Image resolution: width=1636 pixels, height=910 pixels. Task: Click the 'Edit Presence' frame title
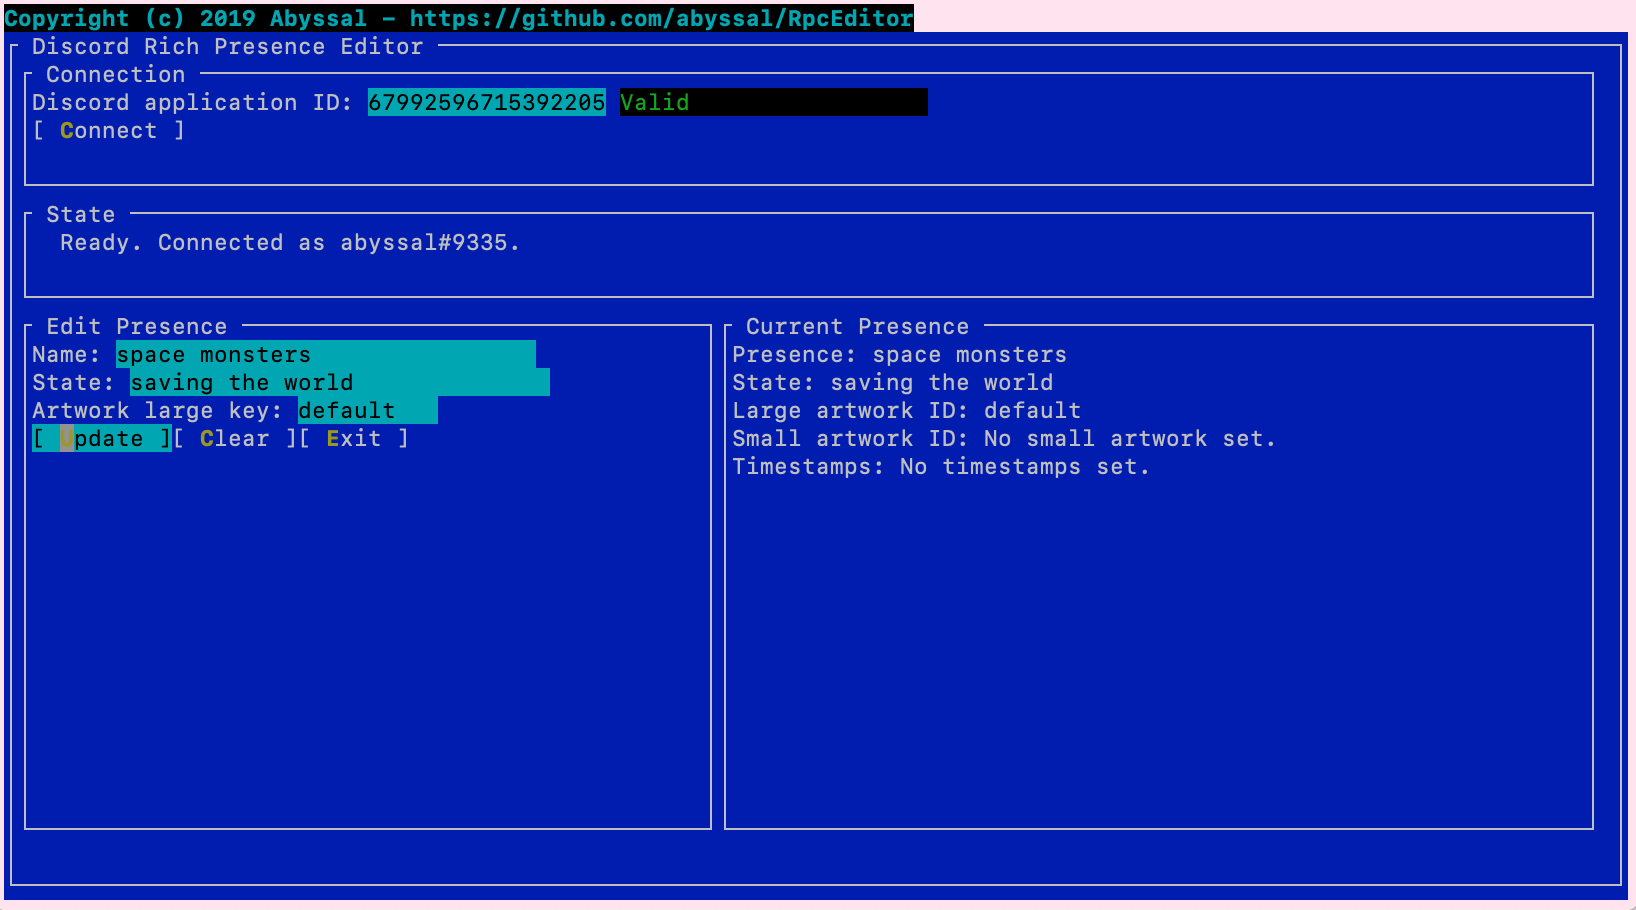137,327
